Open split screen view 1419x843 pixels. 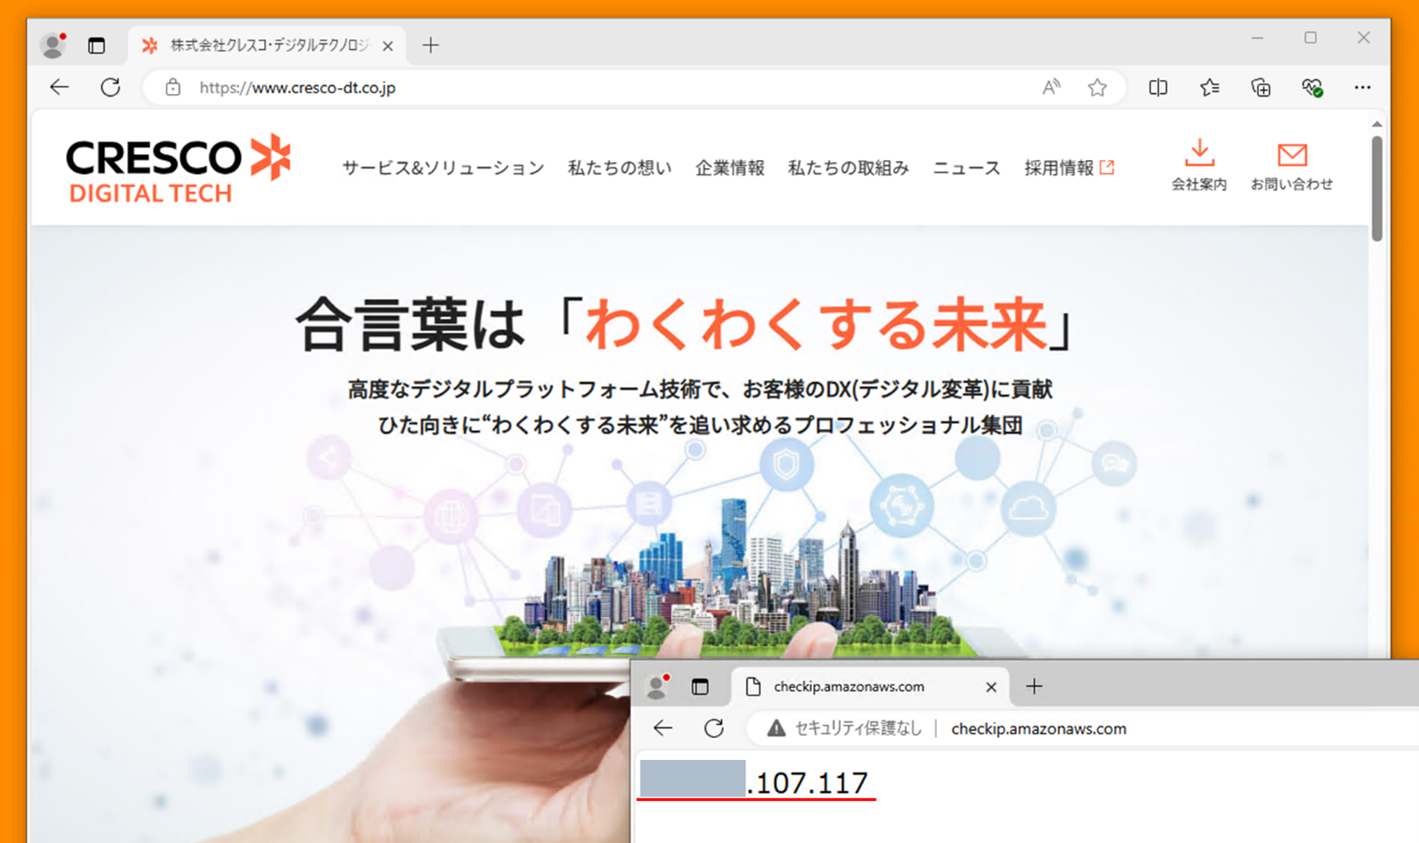pyautogui.click(x=1158, y=87)
